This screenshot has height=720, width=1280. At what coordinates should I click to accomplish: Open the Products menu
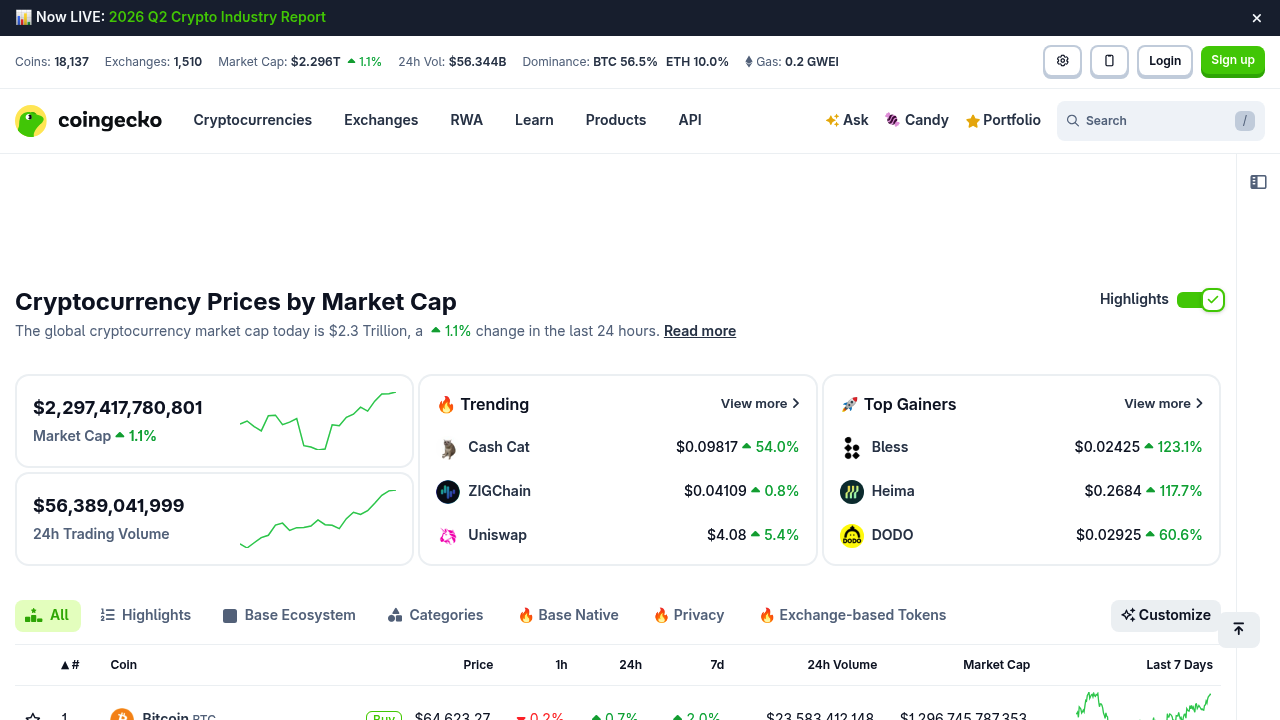click(x=616, y=120)
